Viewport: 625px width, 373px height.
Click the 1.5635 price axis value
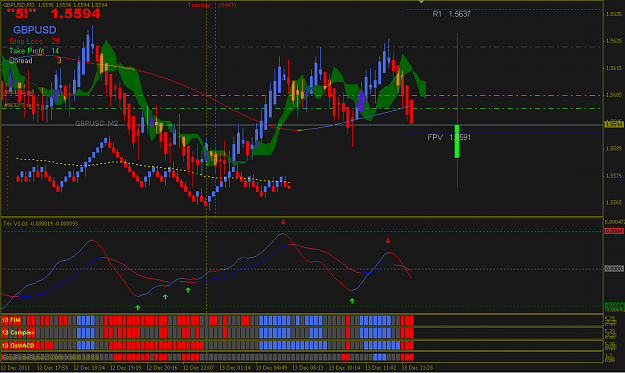coord(614,14)
